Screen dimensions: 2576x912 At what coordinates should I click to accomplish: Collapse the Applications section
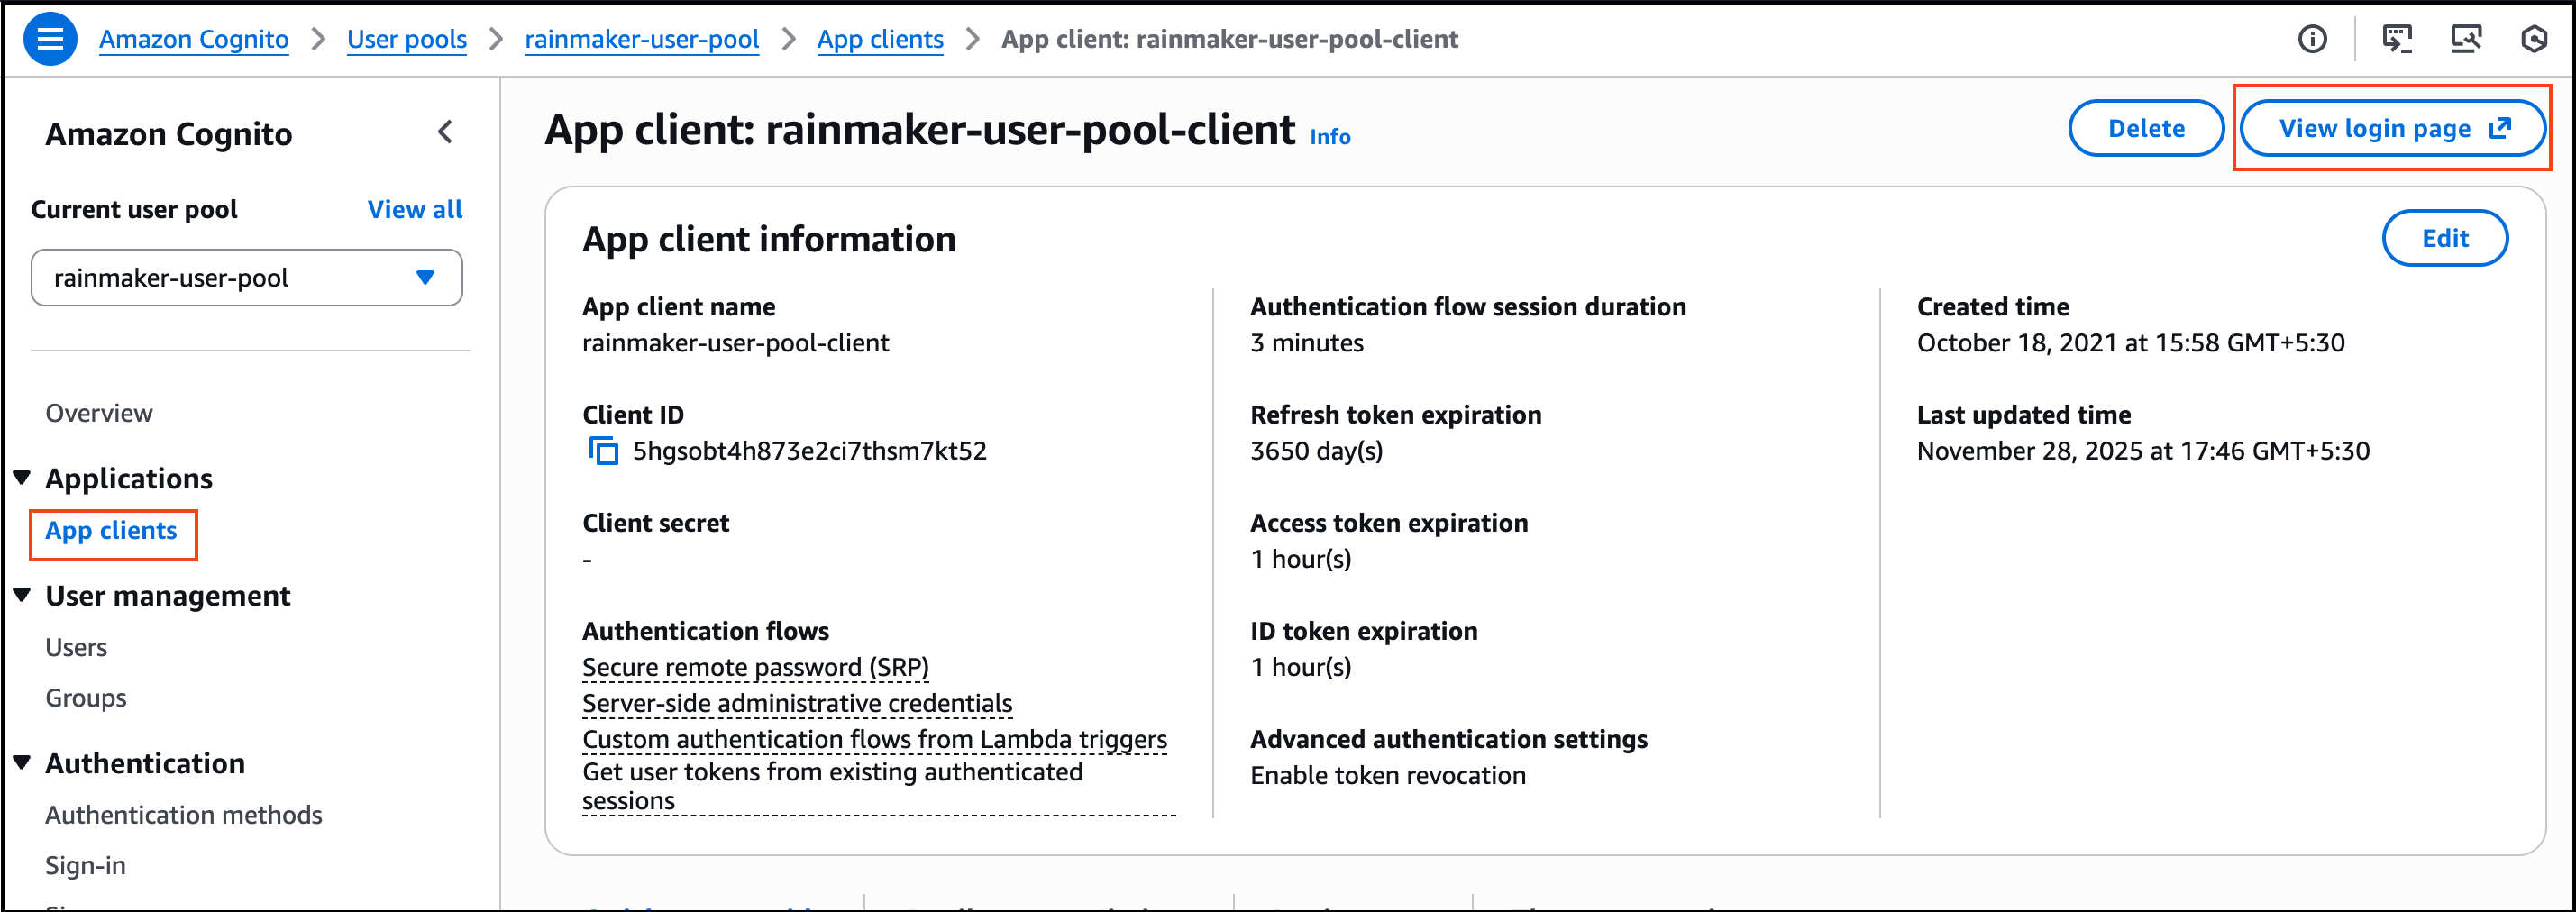click(x=22, y=478)
